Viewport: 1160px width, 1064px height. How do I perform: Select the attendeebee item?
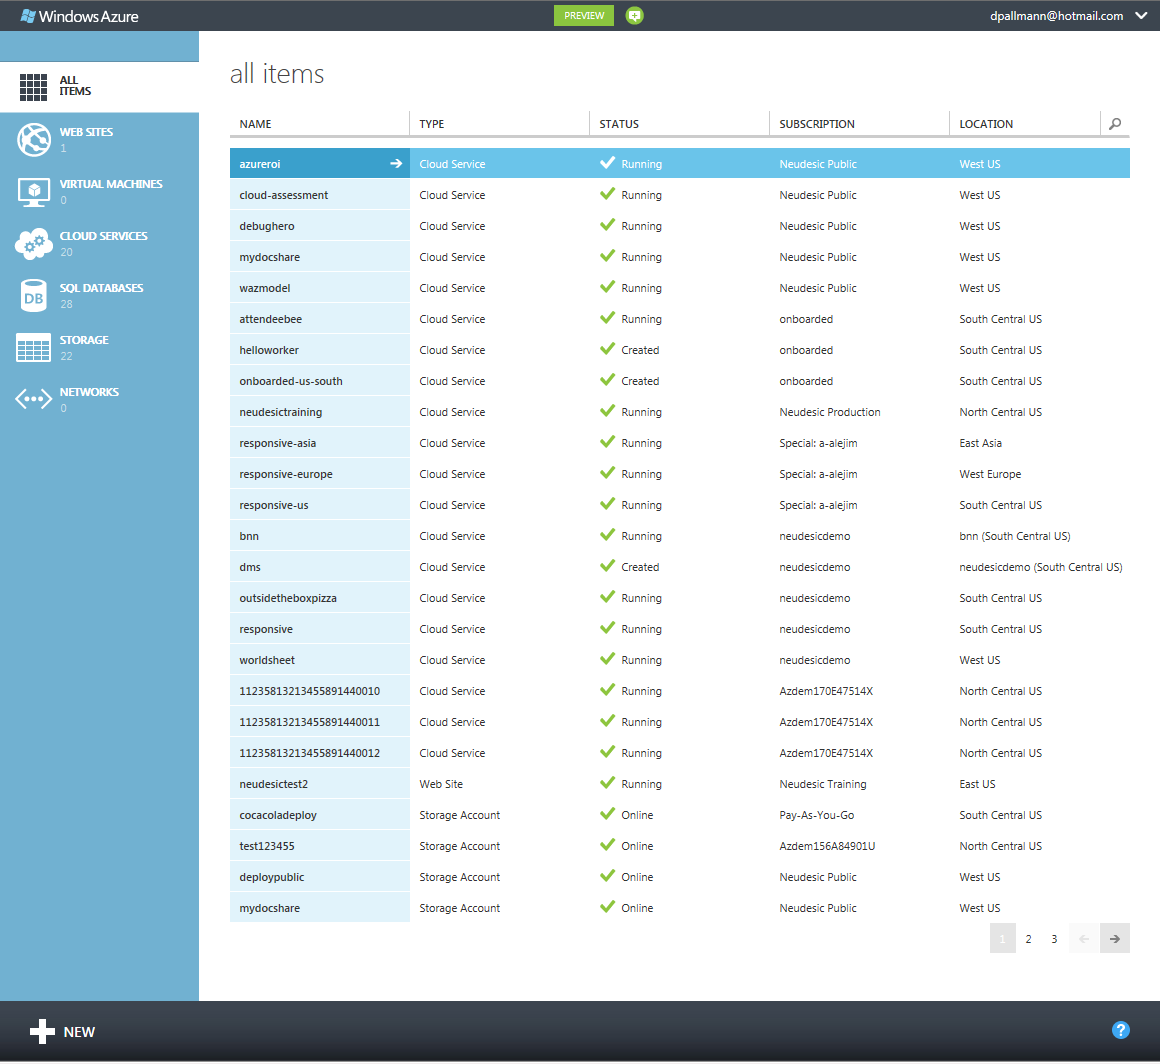click(270, 320)
